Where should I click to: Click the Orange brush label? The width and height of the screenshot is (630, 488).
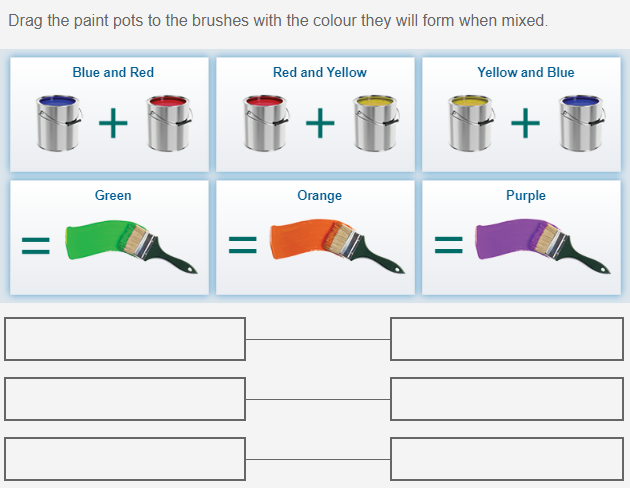[x=320, y=195]
